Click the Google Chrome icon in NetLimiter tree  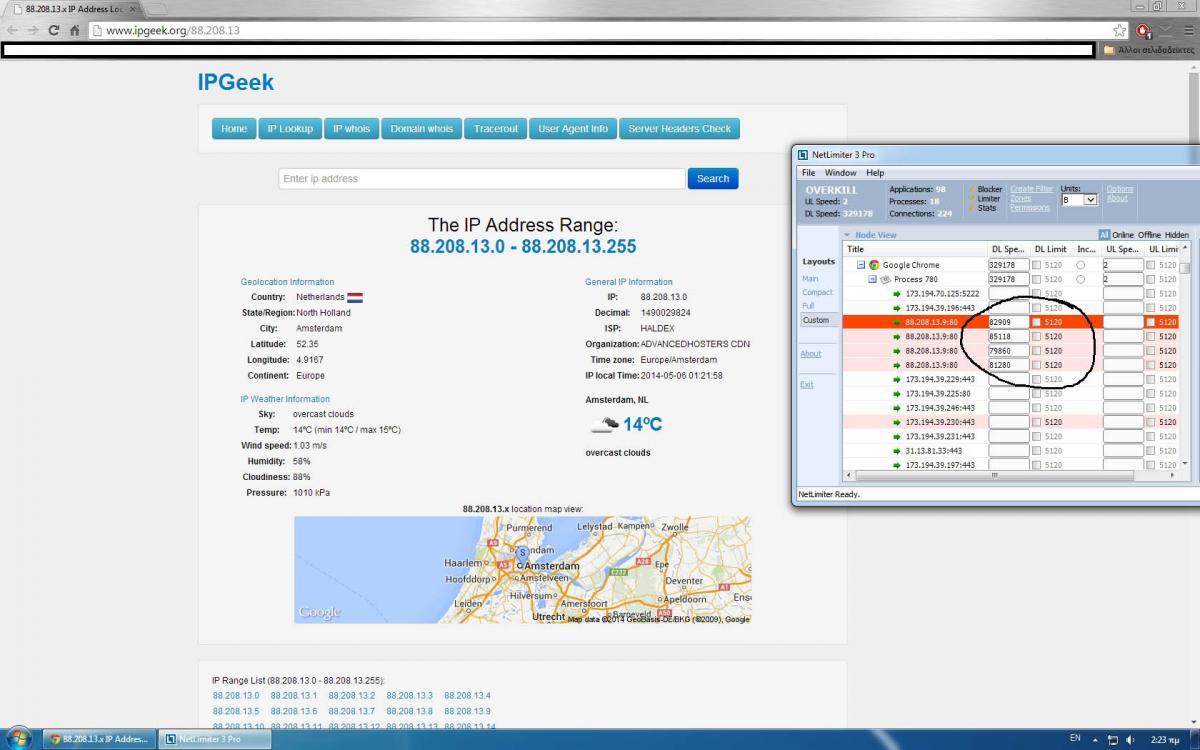[874, 265]
